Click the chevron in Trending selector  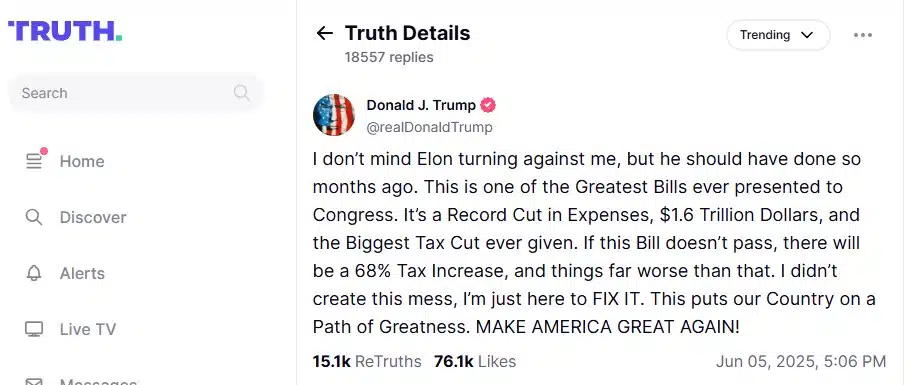807,35
